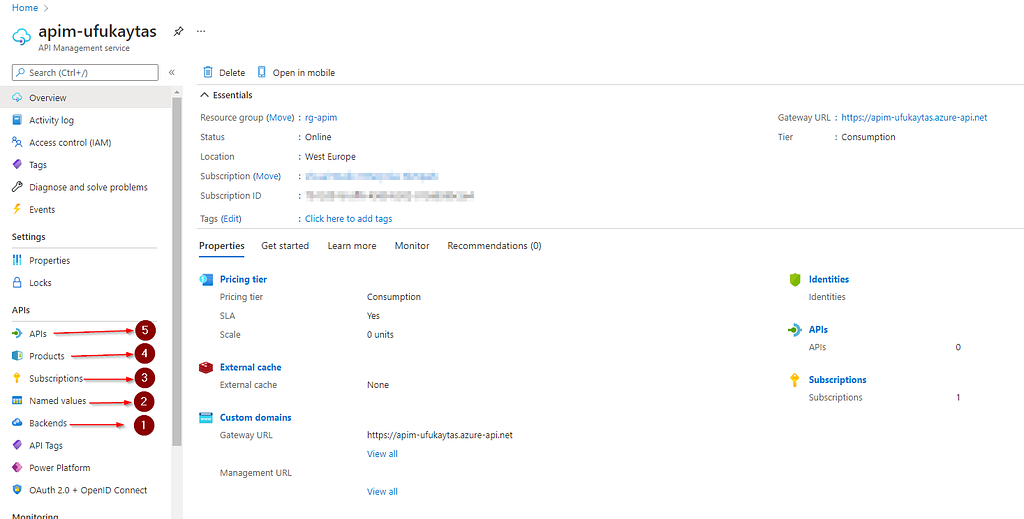Click the sidebar vertical scrollbar
Viewport: 1024px width, 519px height.
tap(176, 272)
